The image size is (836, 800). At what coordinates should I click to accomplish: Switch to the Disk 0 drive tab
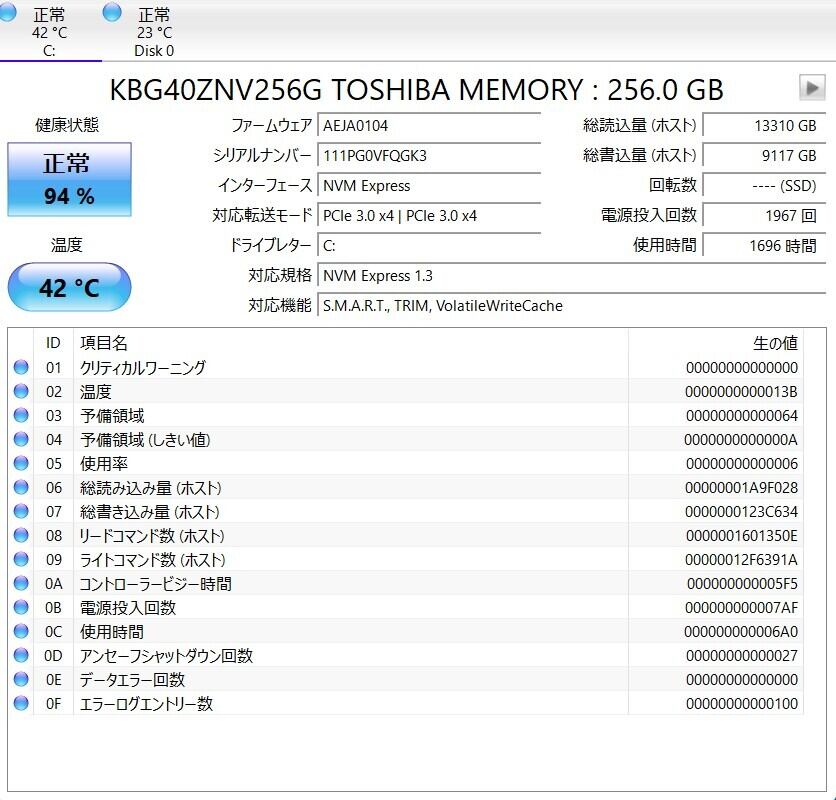tap(154, 30)
